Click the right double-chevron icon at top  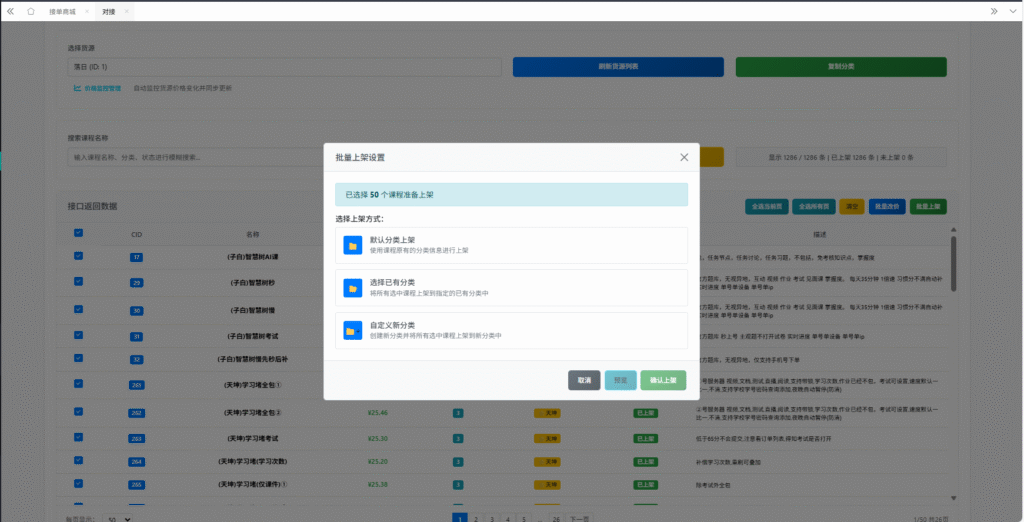(994, 11)
